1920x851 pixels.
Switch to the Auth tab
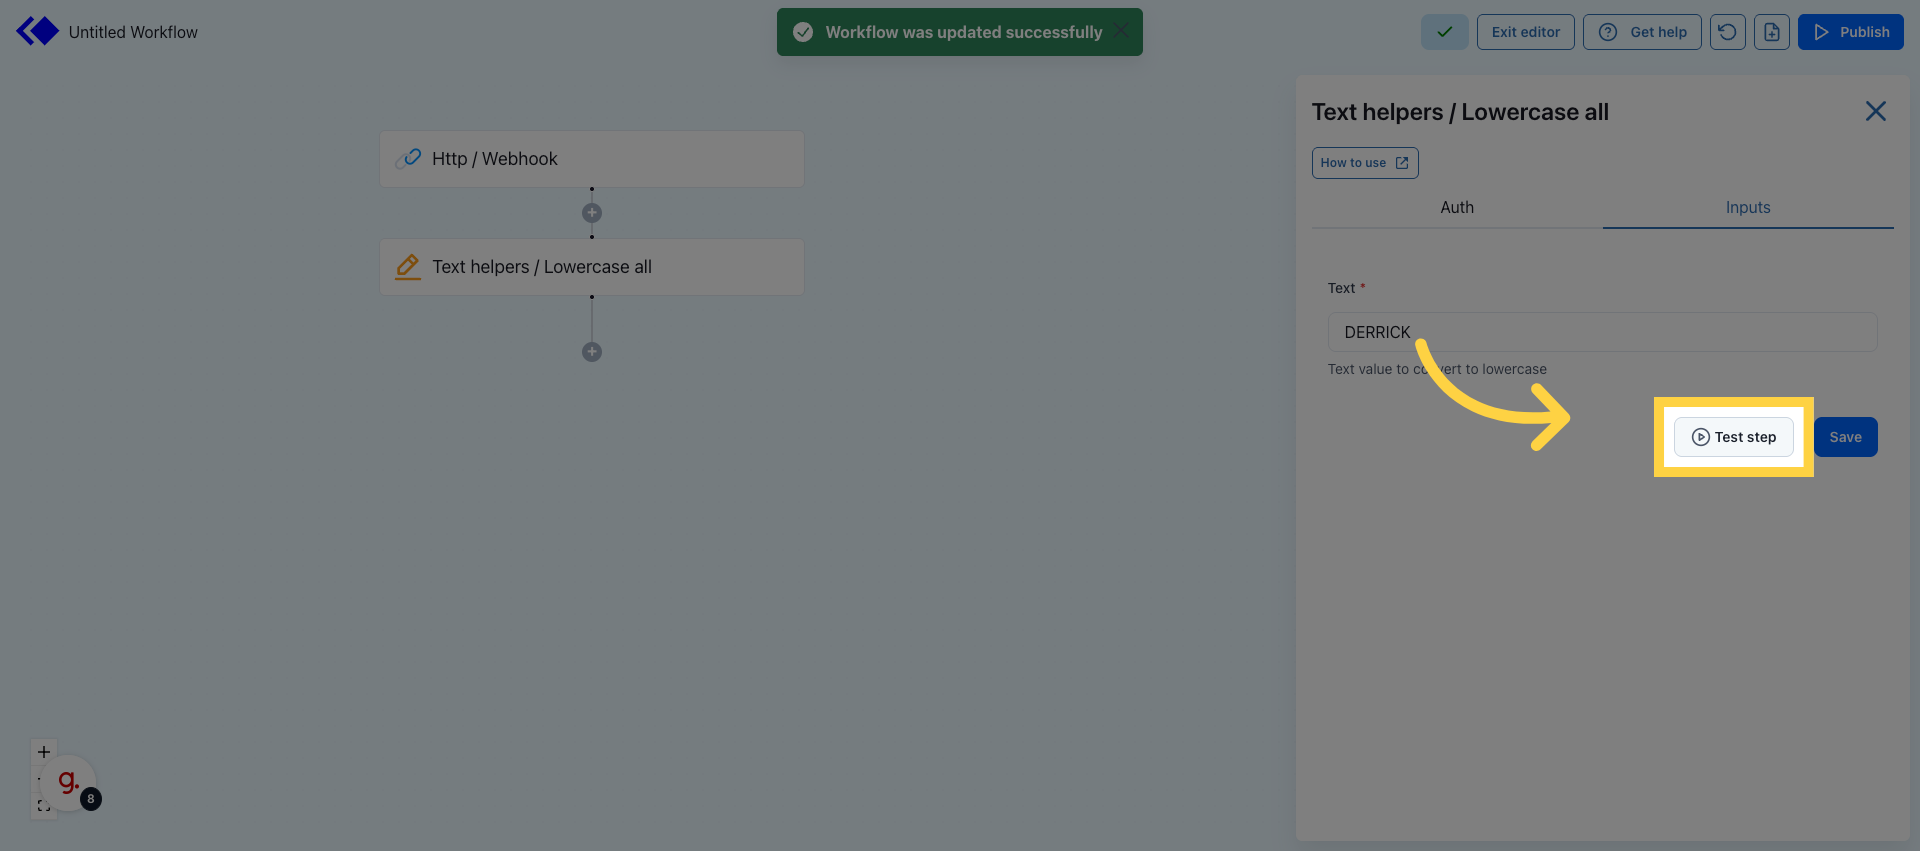point(1456,207)
